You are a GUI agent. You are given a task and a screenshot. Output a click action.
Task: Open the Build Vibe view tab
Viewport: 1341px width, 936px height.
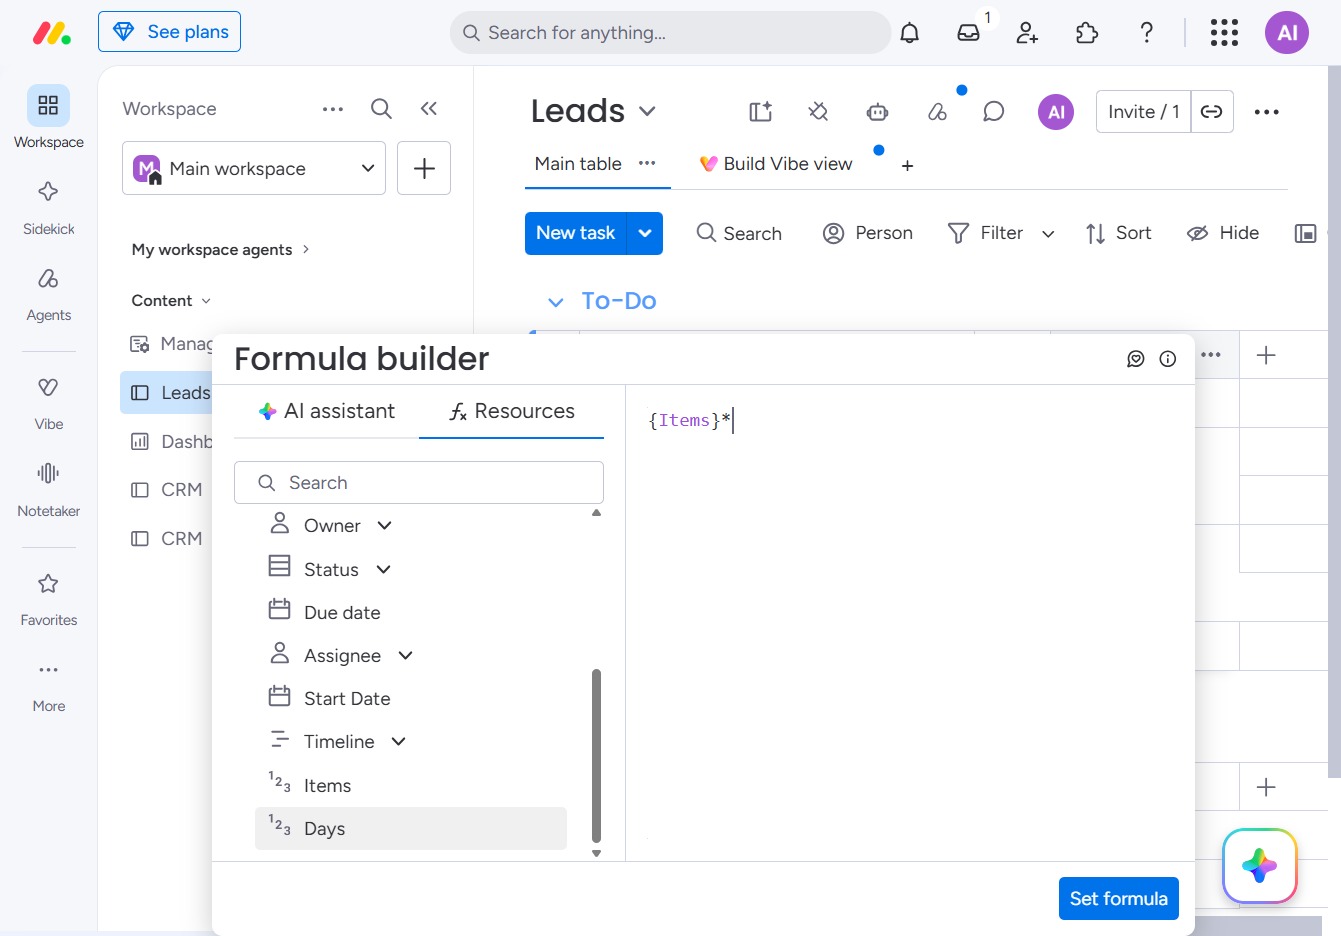[776, 164]
